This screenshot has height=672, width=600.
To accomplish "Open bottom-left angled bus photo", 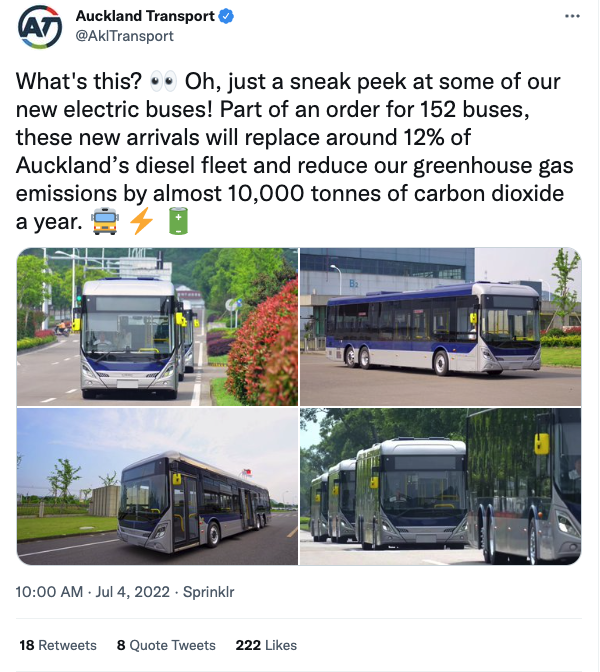I will 157,486.
